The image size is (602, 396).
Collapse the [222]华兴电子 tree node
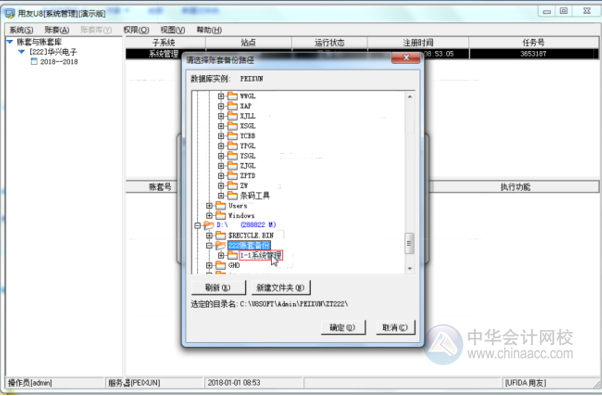pyautogui.click(x=22, y=52)
